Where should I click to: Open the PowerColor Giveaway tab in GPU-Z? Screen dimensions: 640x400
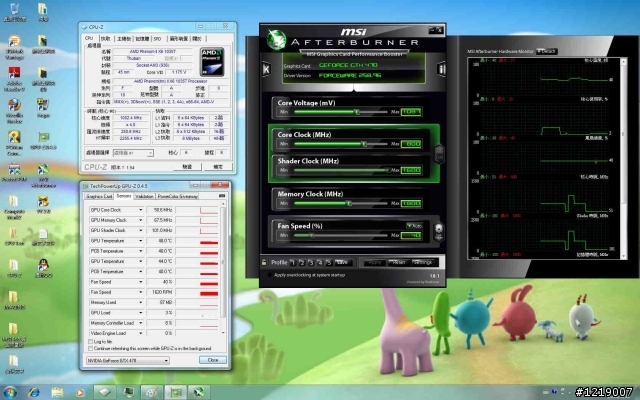pyautogui.click(x=178, y=196)
